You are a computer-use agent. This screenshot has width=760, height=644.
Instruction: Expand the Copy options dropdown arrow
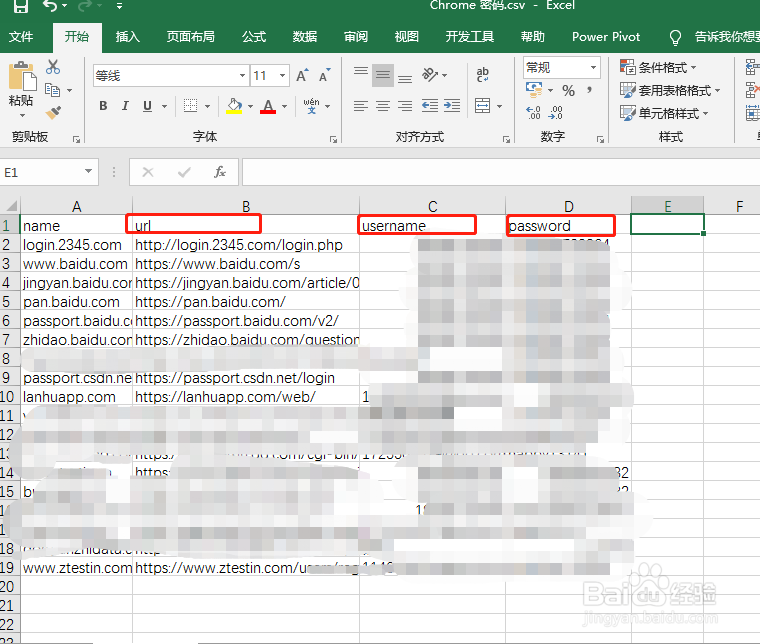[x=70, y=91]
